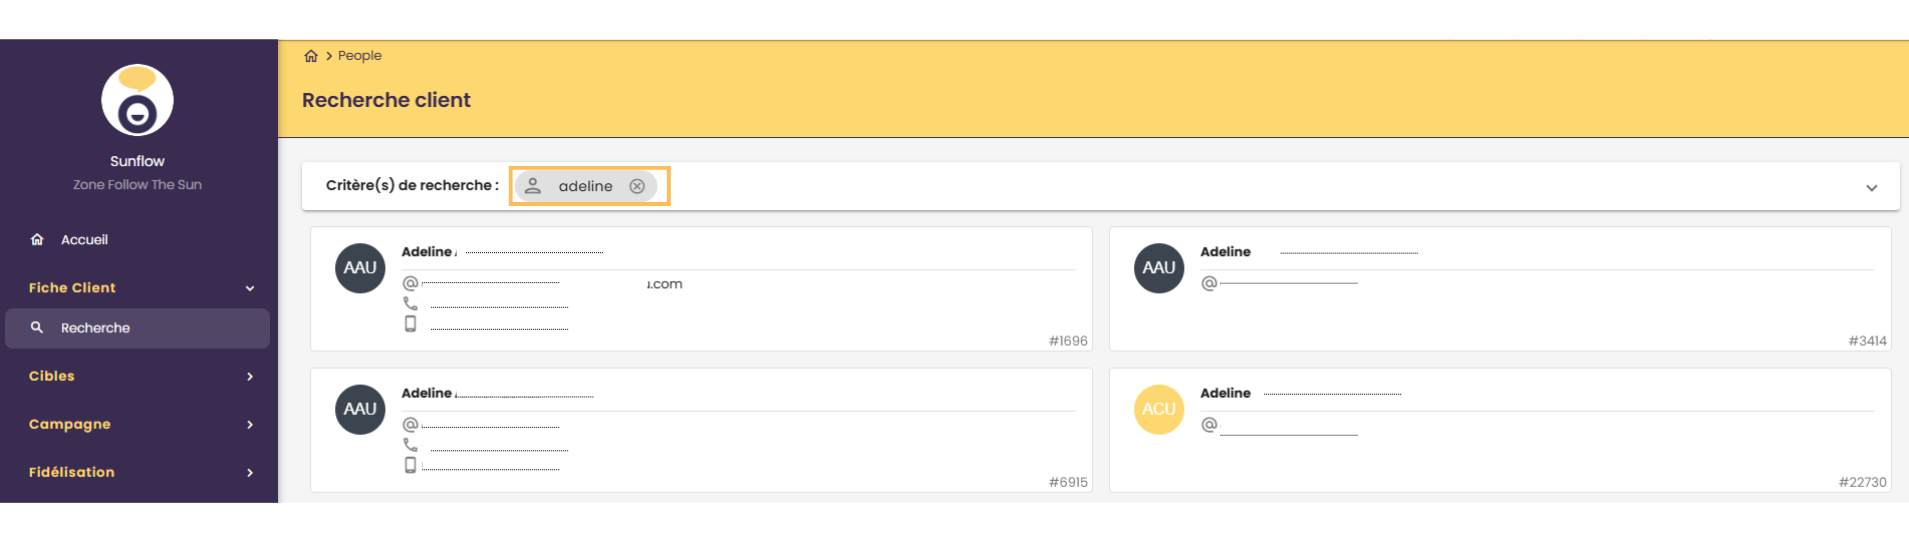
Task: Click the Adeline name on card #6915
Action: point(427,393)
